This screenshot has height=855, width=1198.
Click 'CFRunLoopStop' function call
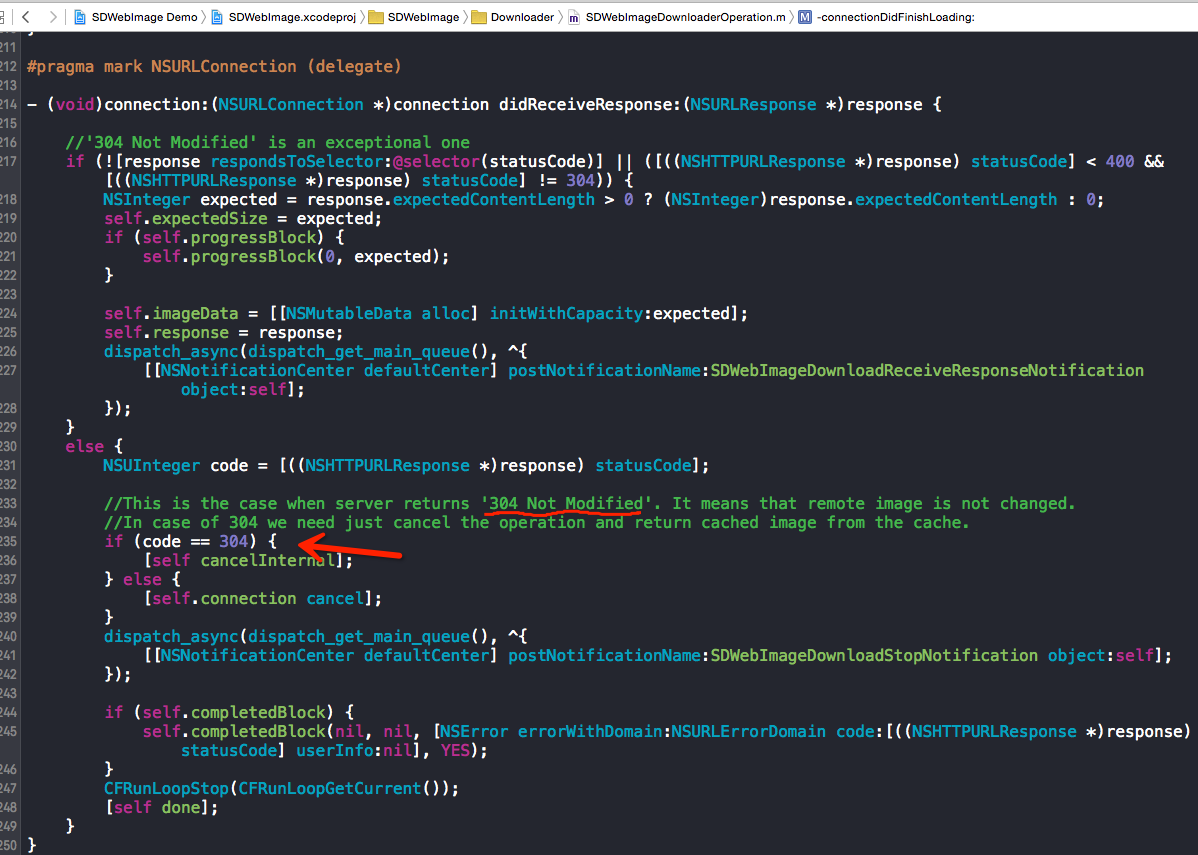pyautogui.click(x=166, y=789)
